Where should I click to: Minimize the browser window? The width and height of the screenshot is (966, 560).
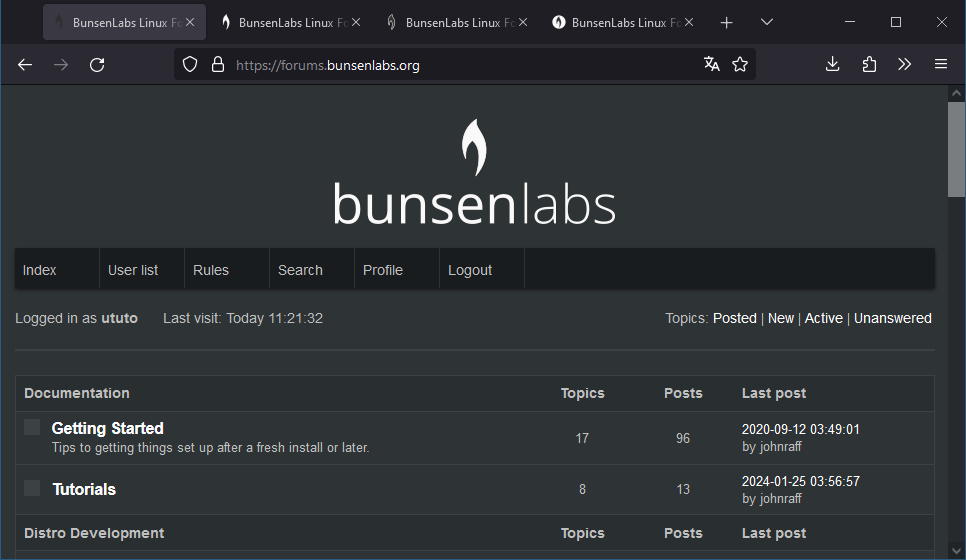tap(850, 22)
